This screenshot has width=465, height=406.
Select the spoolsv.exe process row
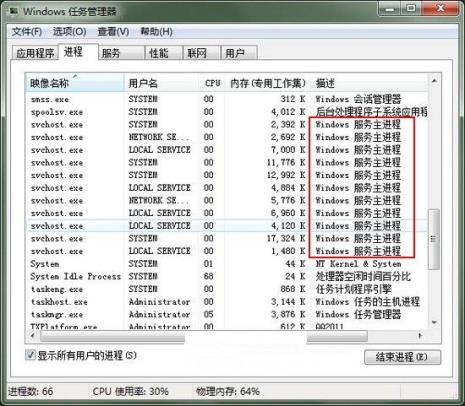tap(227, 112)
